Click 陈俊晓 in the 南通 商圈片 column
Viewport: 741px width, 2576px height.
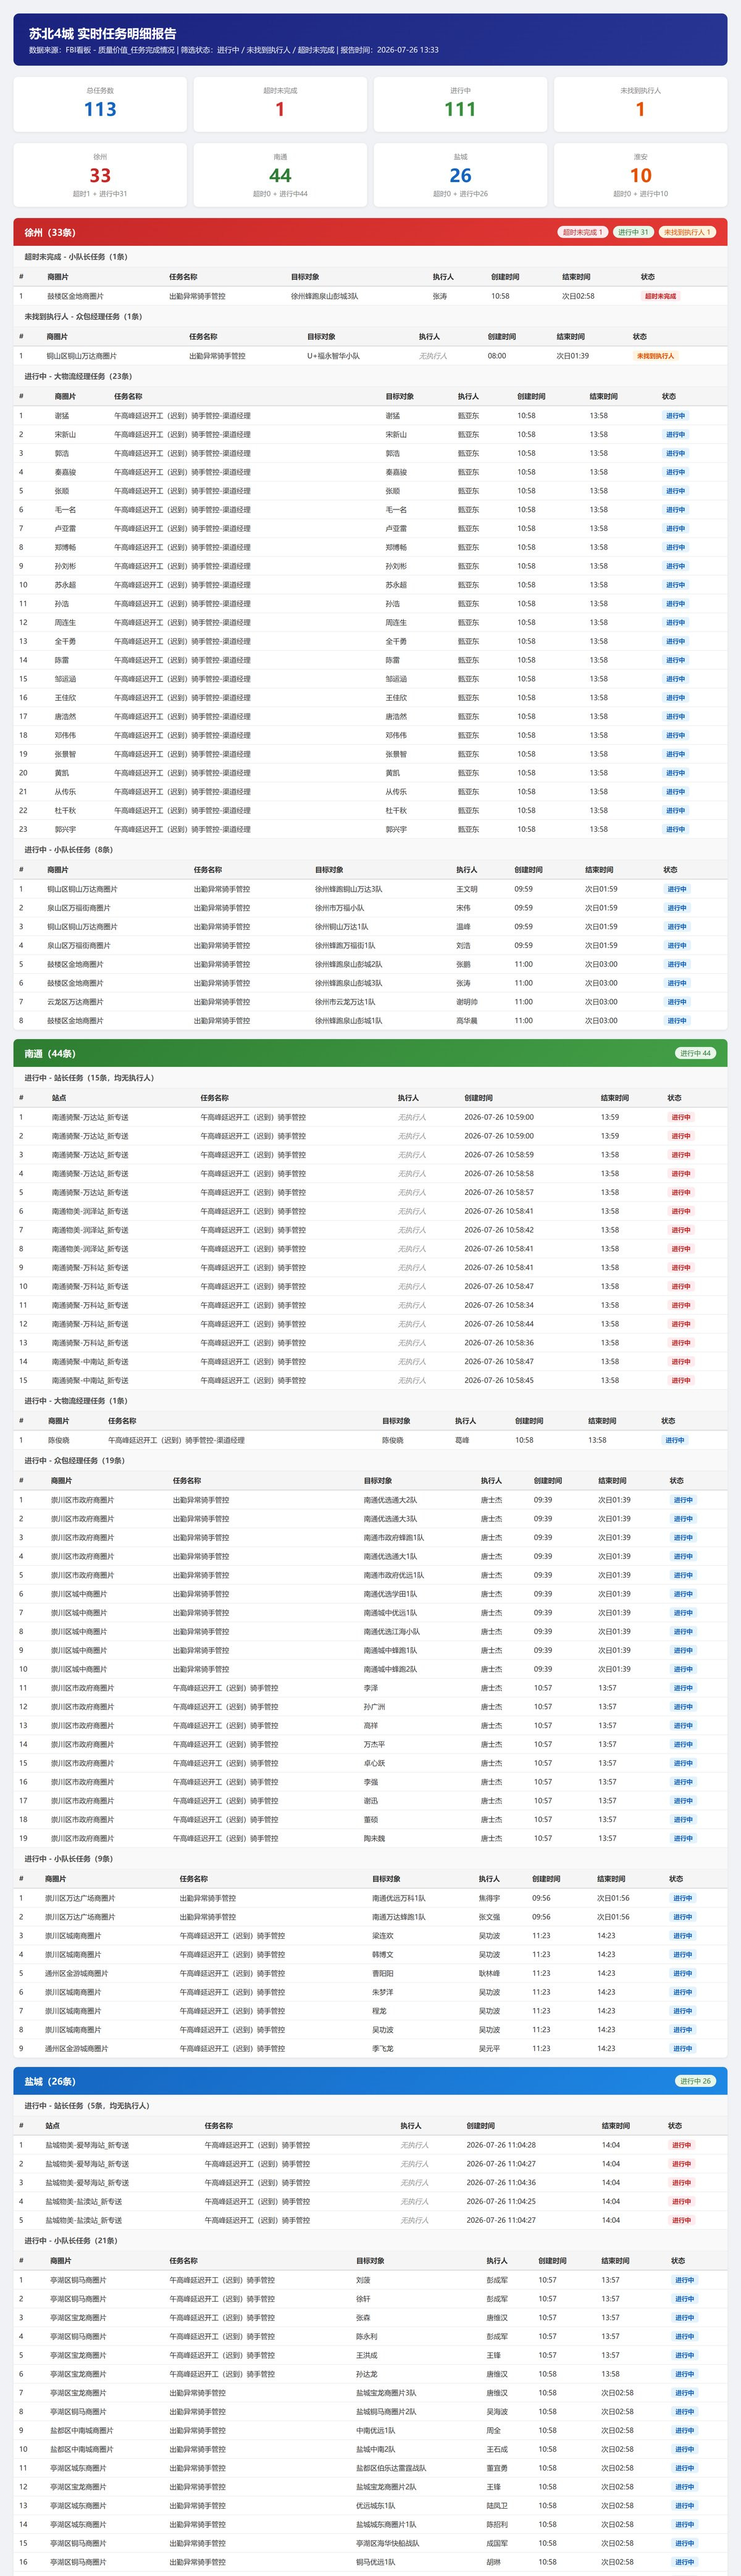point(59,1440)
